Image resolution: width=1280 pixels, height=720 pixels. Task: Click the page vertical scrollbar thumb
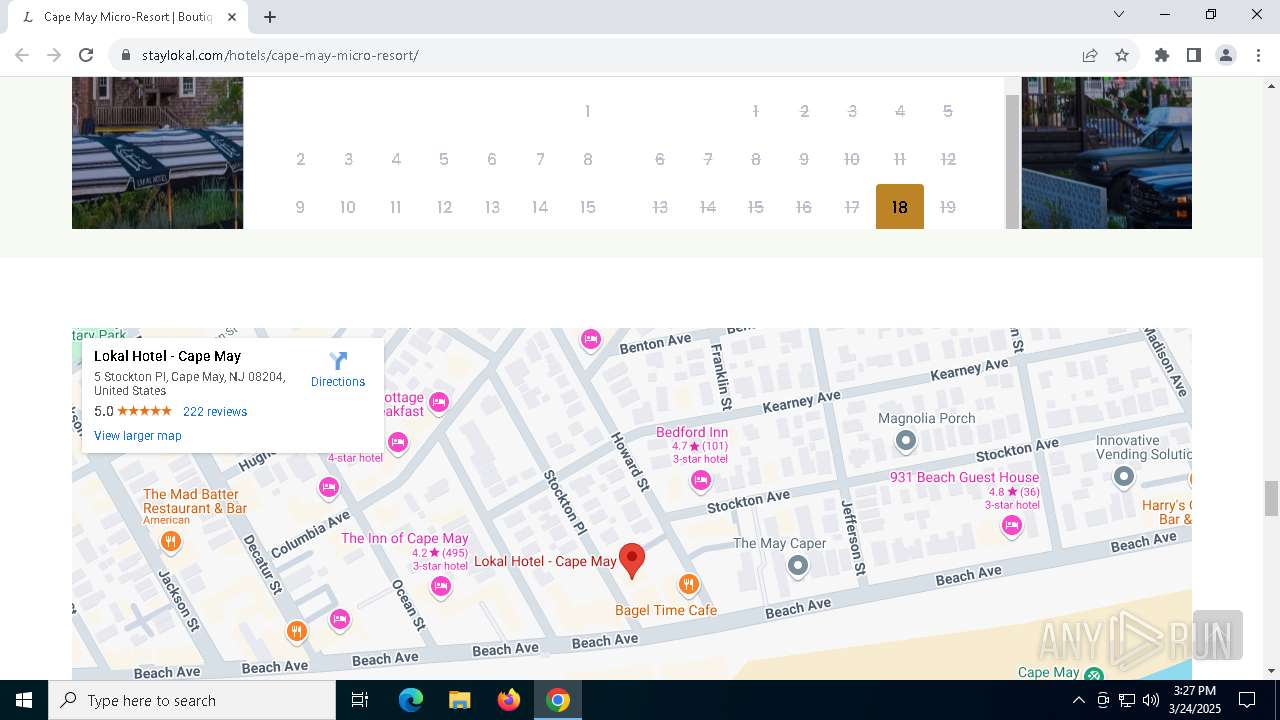pyautogui.click(x=1271, y=498)
